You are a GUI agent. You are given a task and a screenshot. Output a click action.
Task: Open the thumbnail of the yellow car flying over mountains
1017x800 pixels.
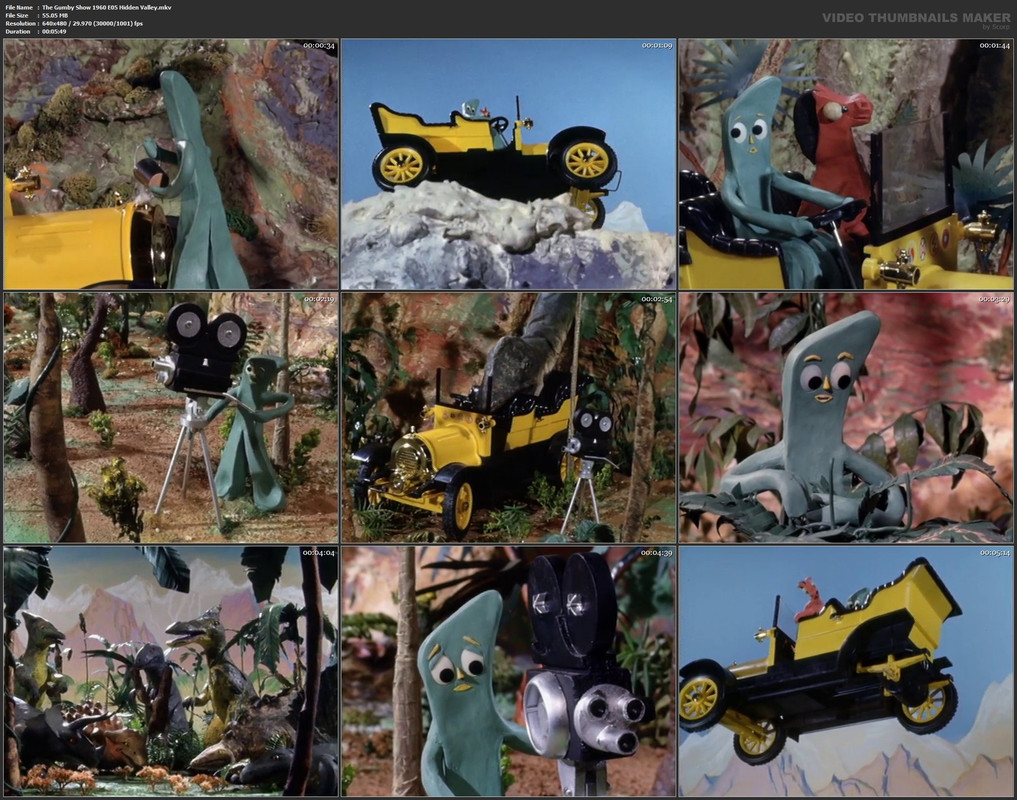tap(846, 671)
